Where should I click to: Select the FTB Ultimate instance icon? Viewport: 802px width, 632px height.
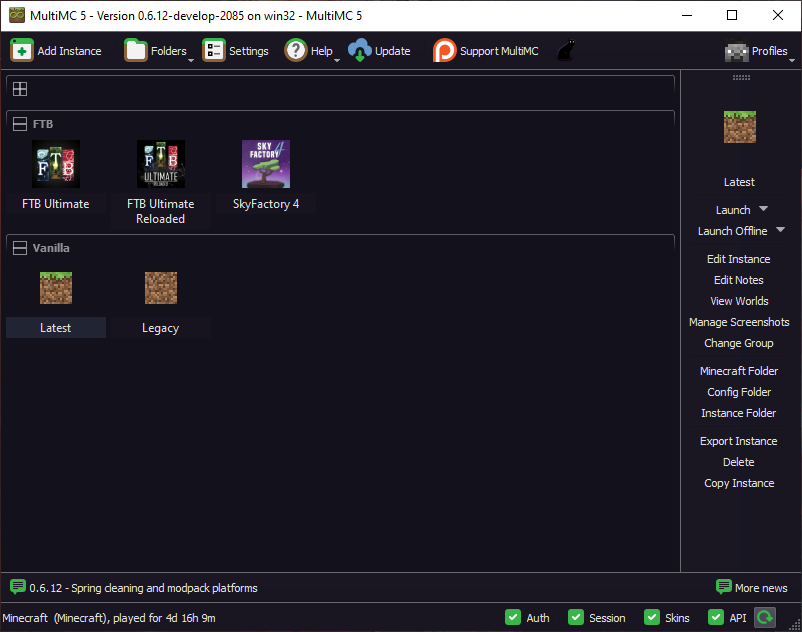(x=56, y=164)
